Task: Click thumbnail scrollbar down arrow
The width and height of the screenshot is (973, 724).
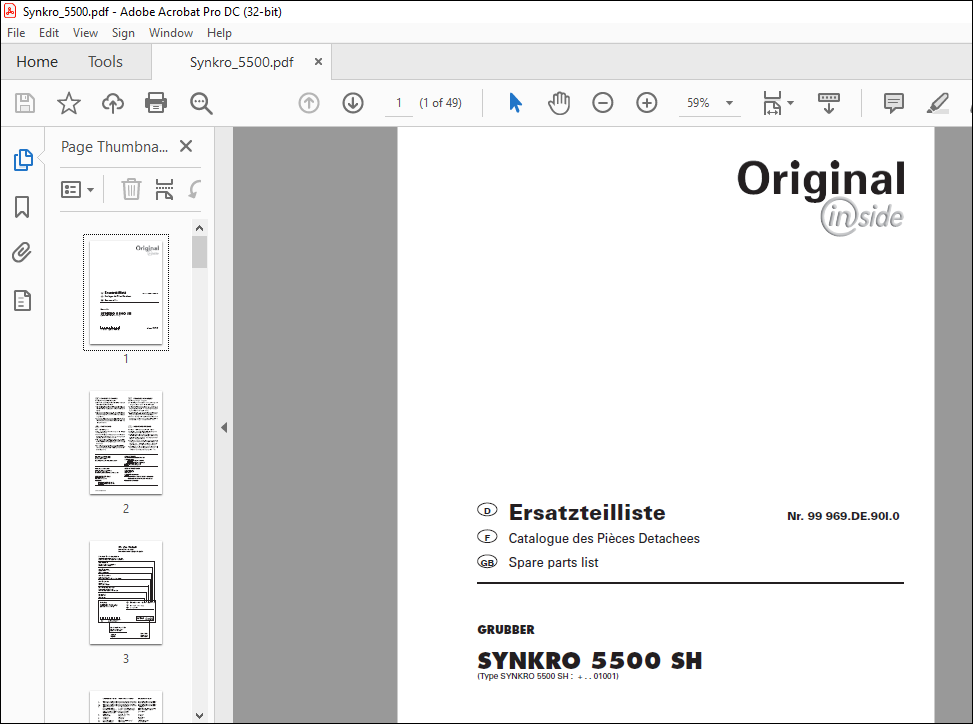Action: 199,715
